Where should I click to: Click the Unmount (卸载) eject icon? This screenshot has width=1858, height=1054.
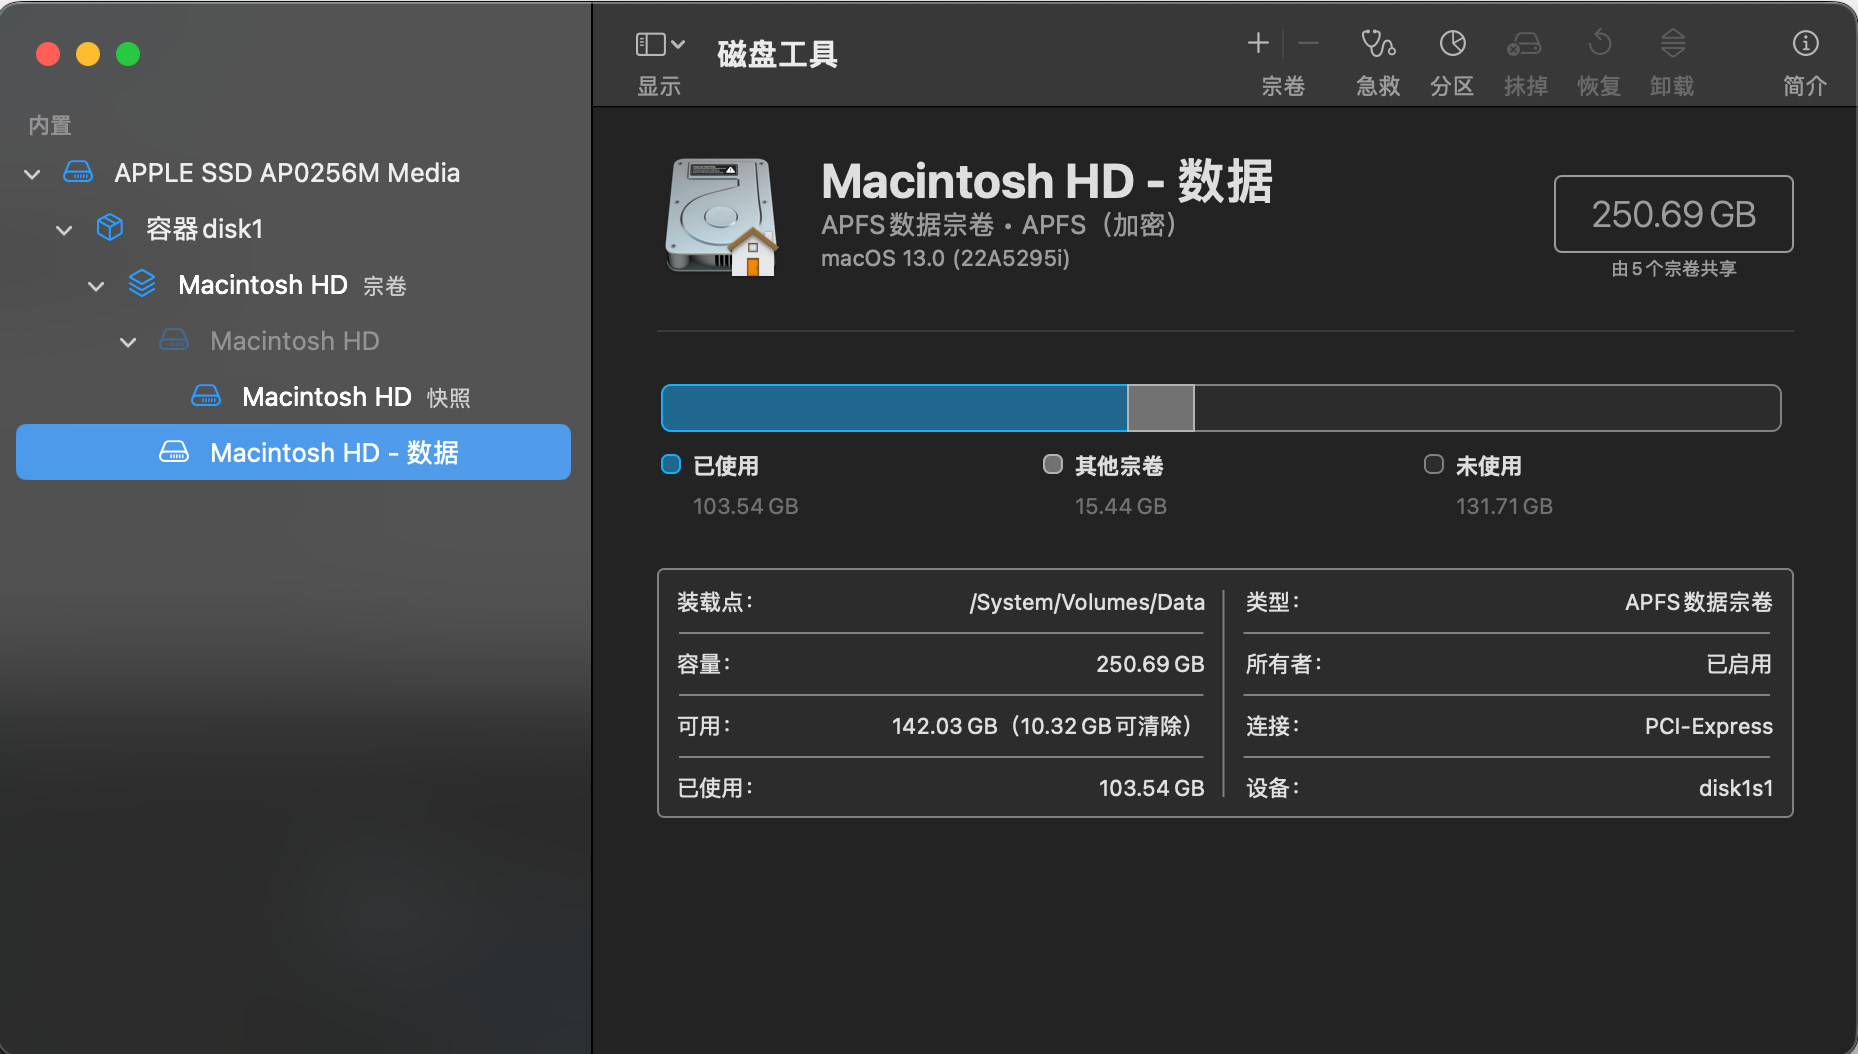click(1672, 45)
